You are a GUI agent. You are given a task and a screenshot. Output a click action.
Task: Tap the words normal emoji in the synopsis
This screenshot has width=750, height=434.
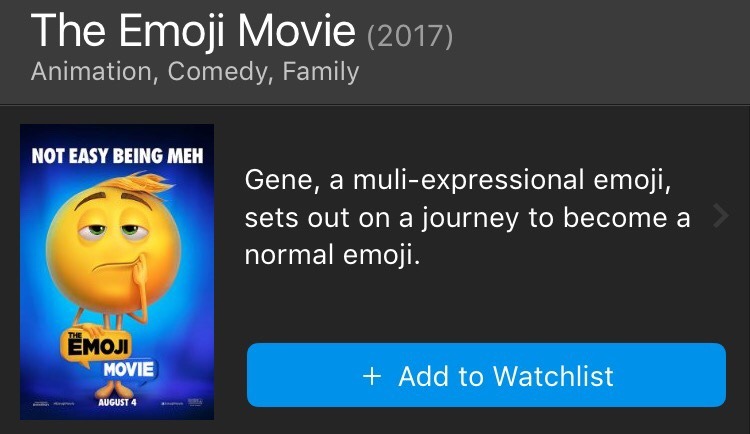click(x=332, y=255)
